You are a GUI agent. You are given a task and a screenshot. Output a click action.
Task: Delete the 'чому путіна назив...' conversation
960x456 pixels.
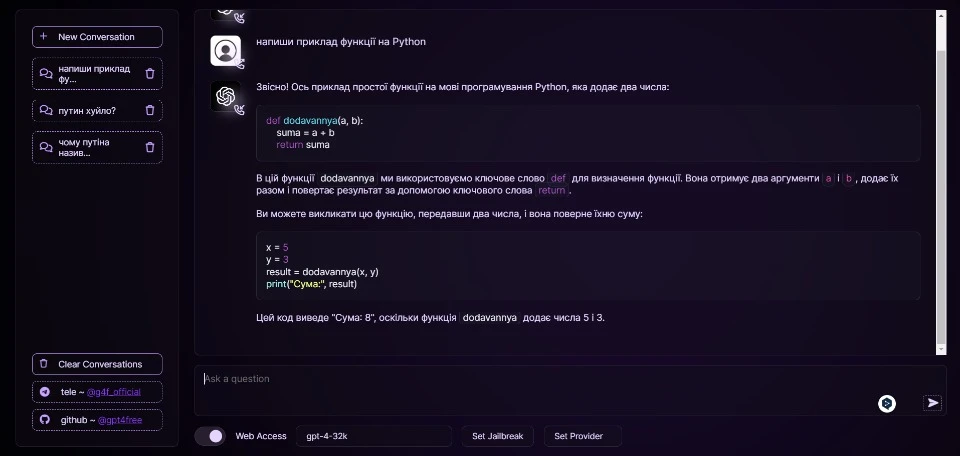pos(150,147)
